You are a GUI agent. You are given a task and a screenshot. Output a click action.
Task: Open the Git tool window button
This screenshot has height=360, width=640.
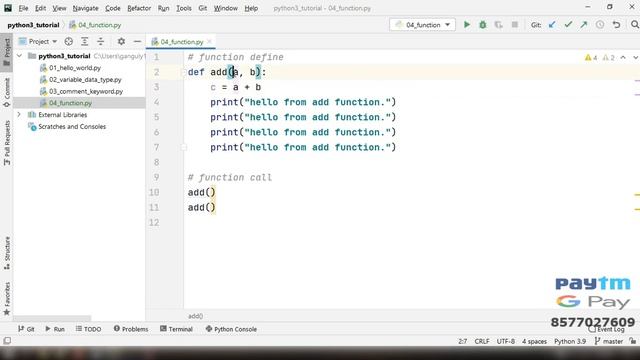pos(26,329)
